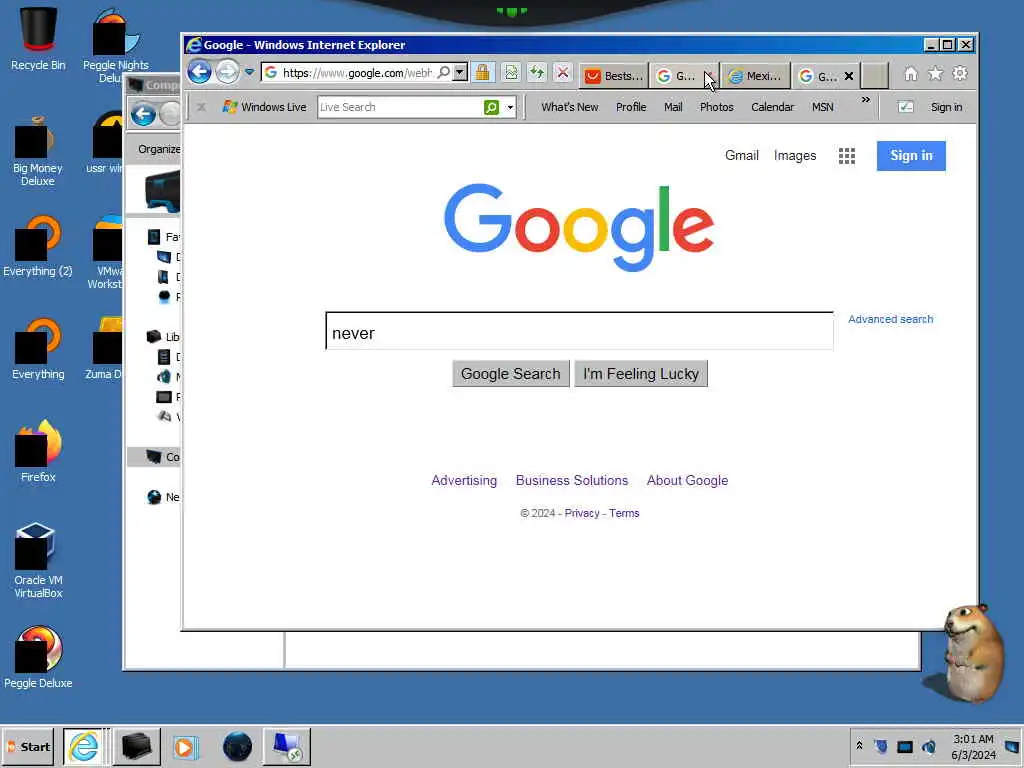Open a new blank tab
This screenshot has height=768, width=1024.
[874, 76]
